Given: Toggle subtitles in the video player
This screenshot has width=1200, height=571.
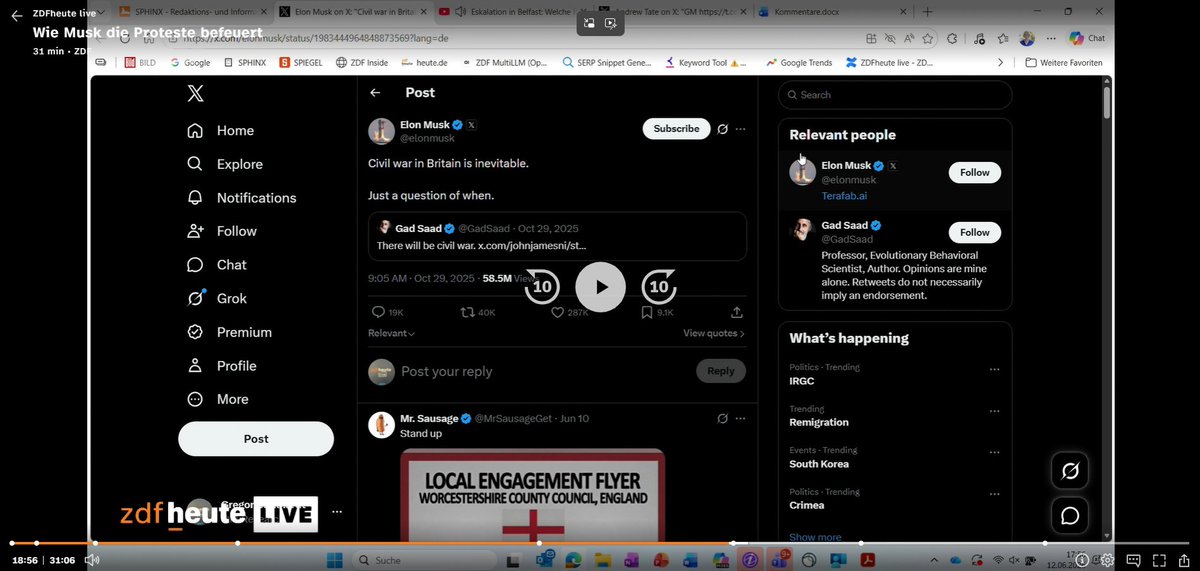Looking at the screenshot, I should point(1134,560).
